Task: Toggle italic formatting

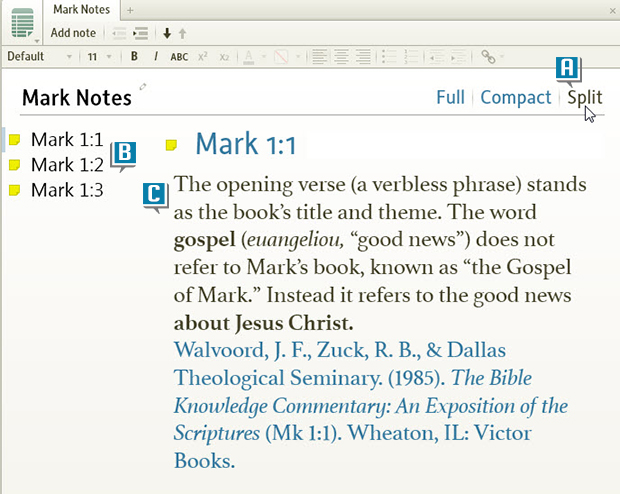Action: pyautogui.click(x=156, y=57)
